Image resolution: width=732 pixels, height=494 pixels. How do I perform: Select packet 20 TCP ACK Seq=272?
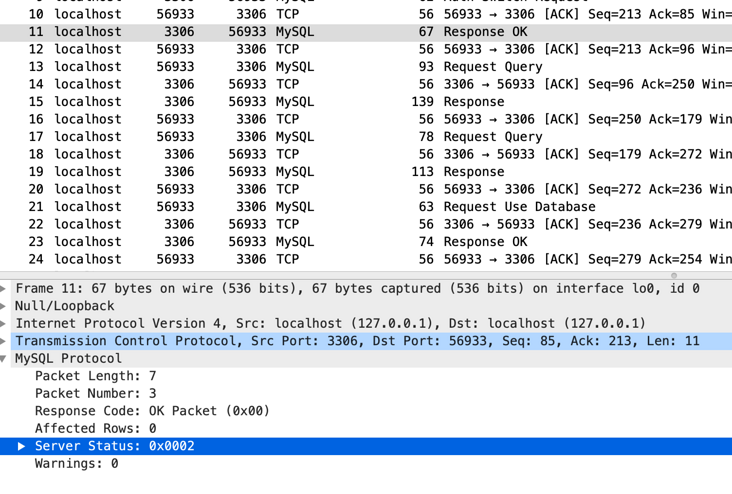pyautogui.click(x=366, y=189)
